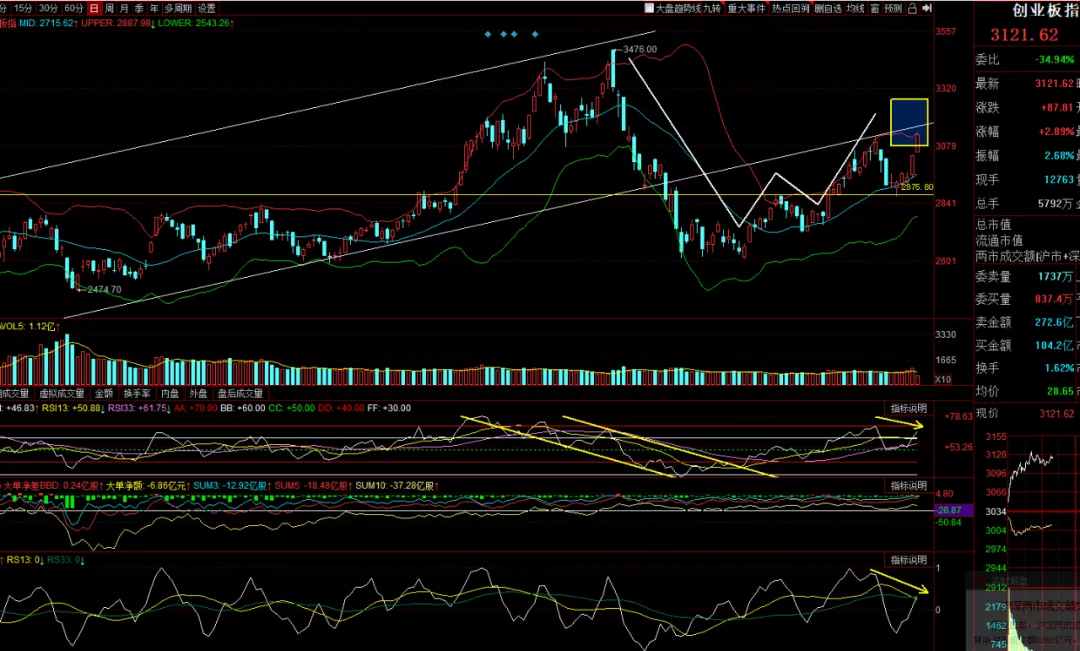Open the 多周期 multi-period view
Screen dimensions: 1080x651
(x=178, y=8)
